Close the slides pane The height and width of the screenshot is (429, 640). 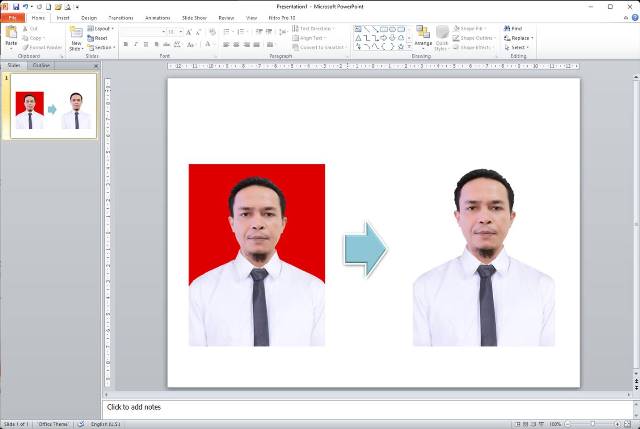(96, 66)
